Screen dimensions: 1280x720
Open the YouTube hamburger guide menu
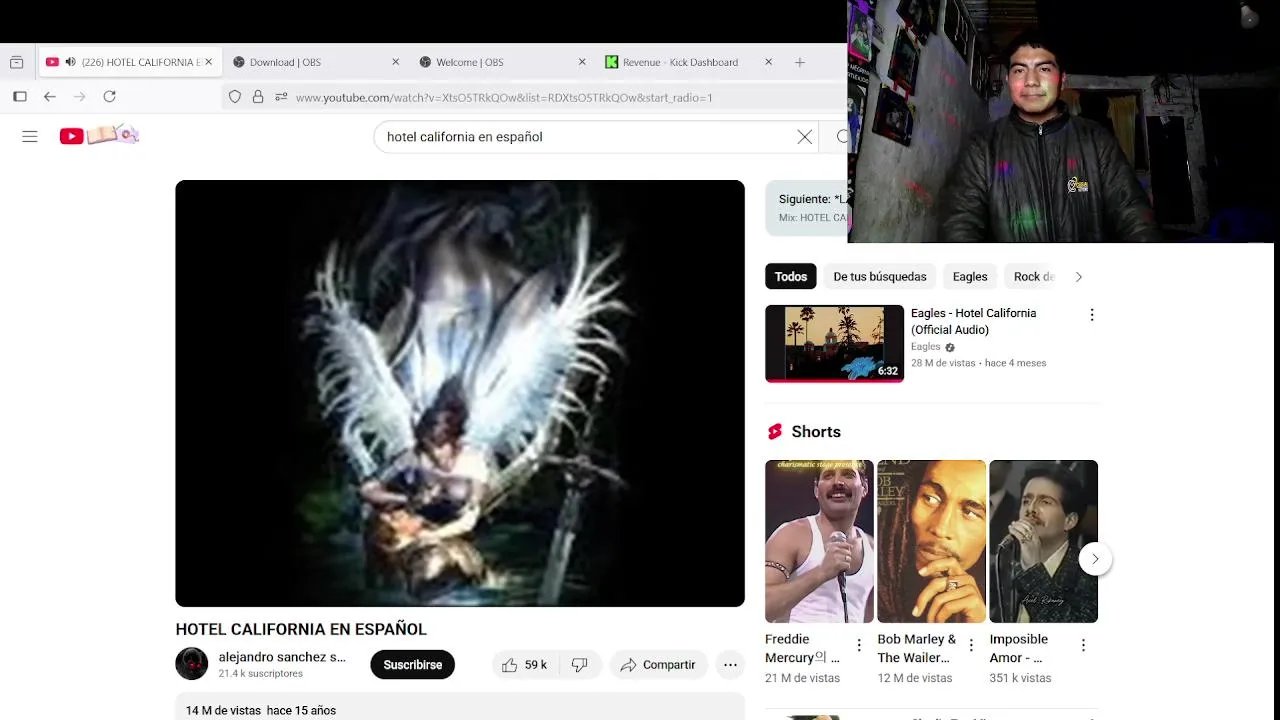(30, 136)
